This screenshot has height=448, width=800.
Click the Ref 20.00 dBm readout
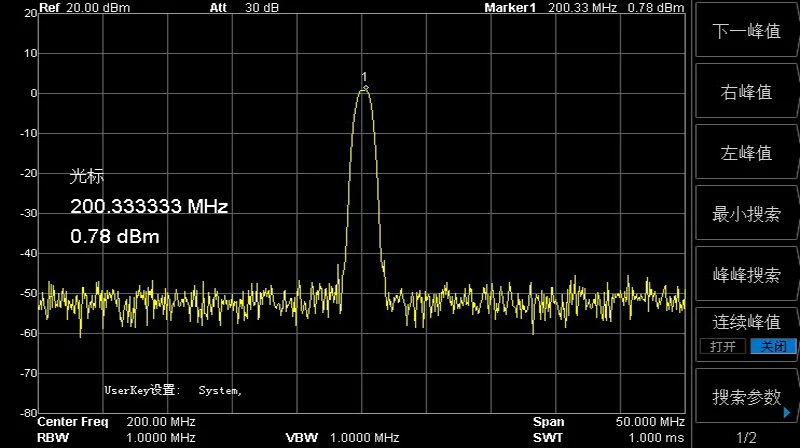click(x=85, y=8)
